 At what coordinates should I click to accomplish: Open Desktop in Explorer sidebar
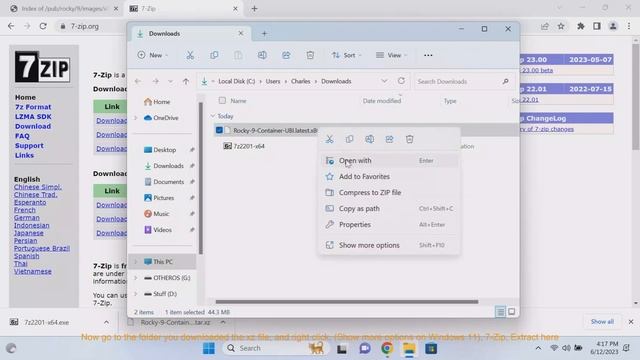164,150
